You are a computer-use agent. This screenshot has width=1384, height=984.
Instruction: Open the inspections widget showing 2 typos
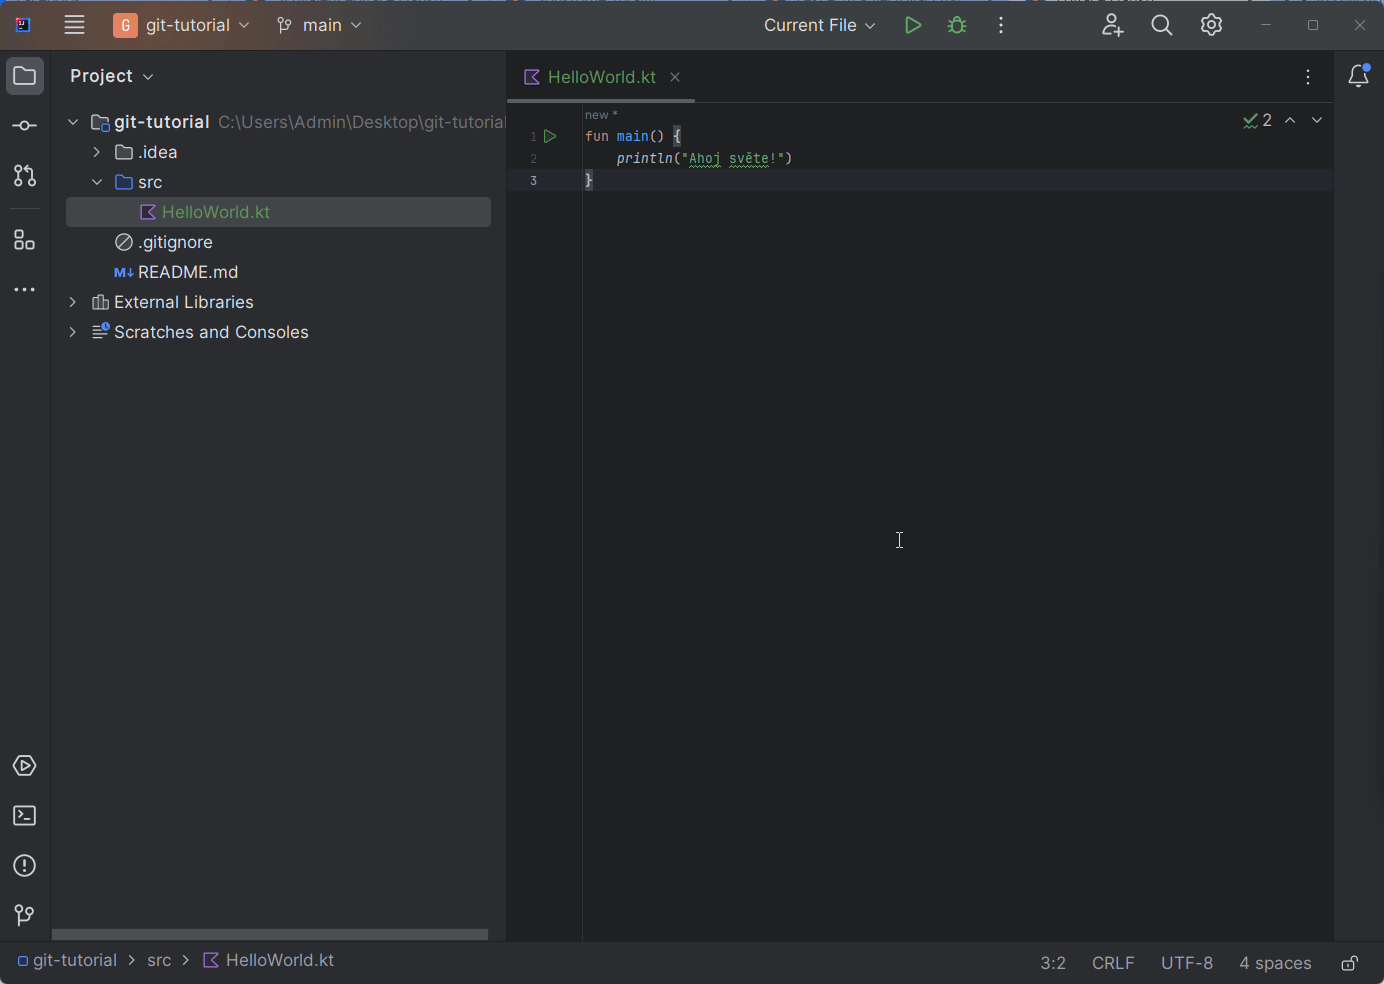(x=1257, y=120)
